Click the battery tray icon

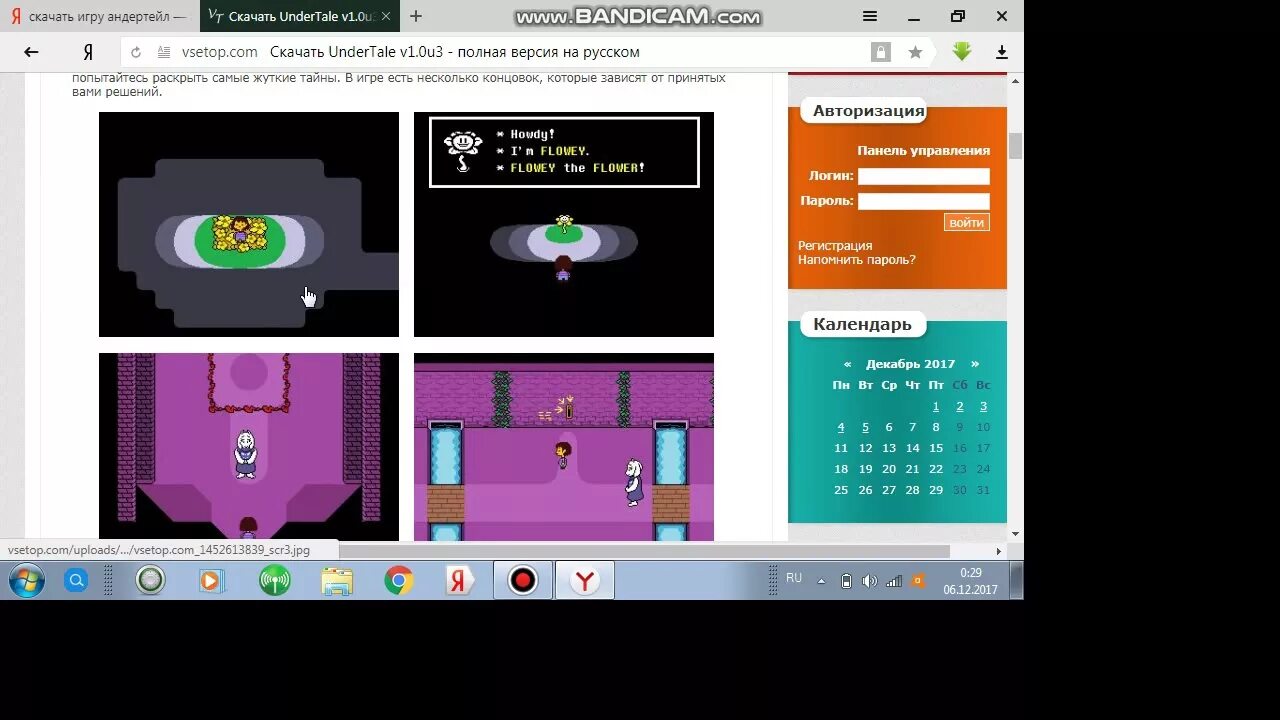[x=846, y=581]
